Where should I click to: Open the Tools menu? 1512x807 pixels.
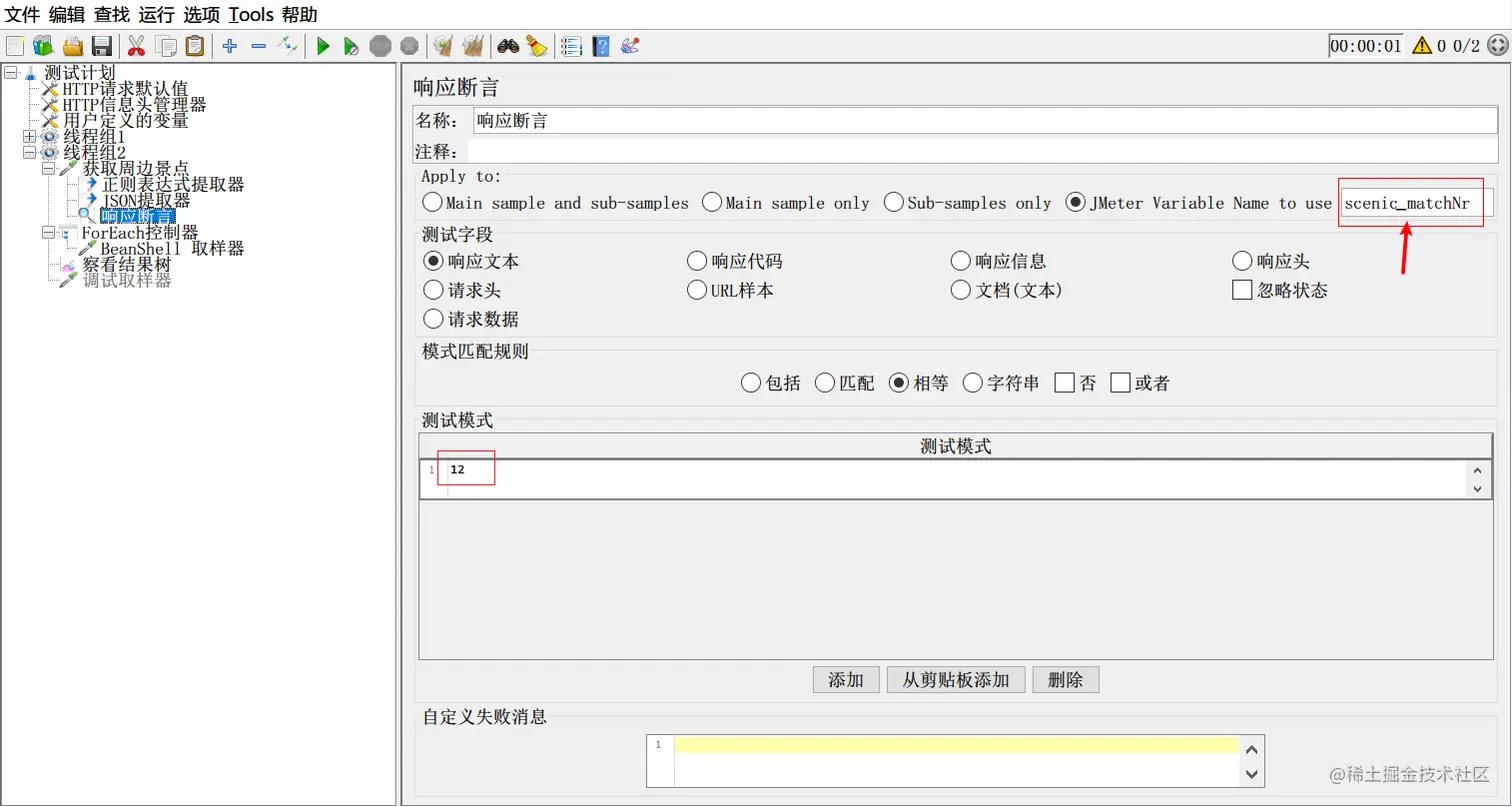pos(250,15)
